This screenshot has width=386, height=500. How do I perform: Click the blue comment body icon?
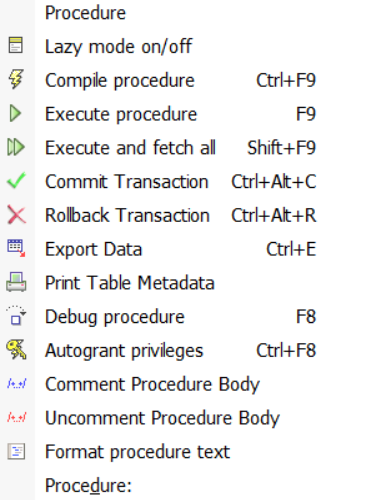click(17, 384)
